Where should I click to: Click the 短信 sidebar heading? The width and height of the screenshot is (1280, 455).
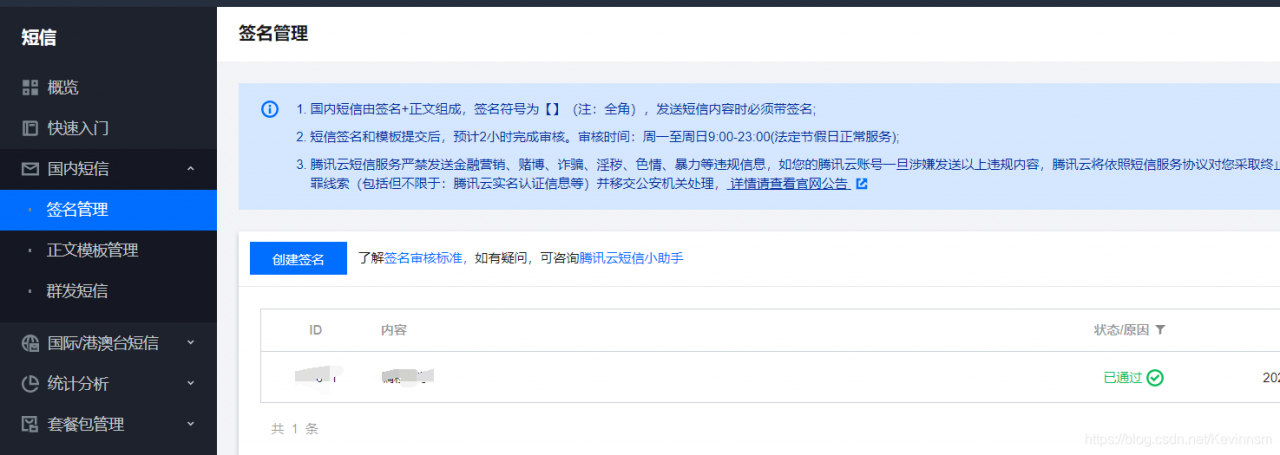(x=39, y=38)
